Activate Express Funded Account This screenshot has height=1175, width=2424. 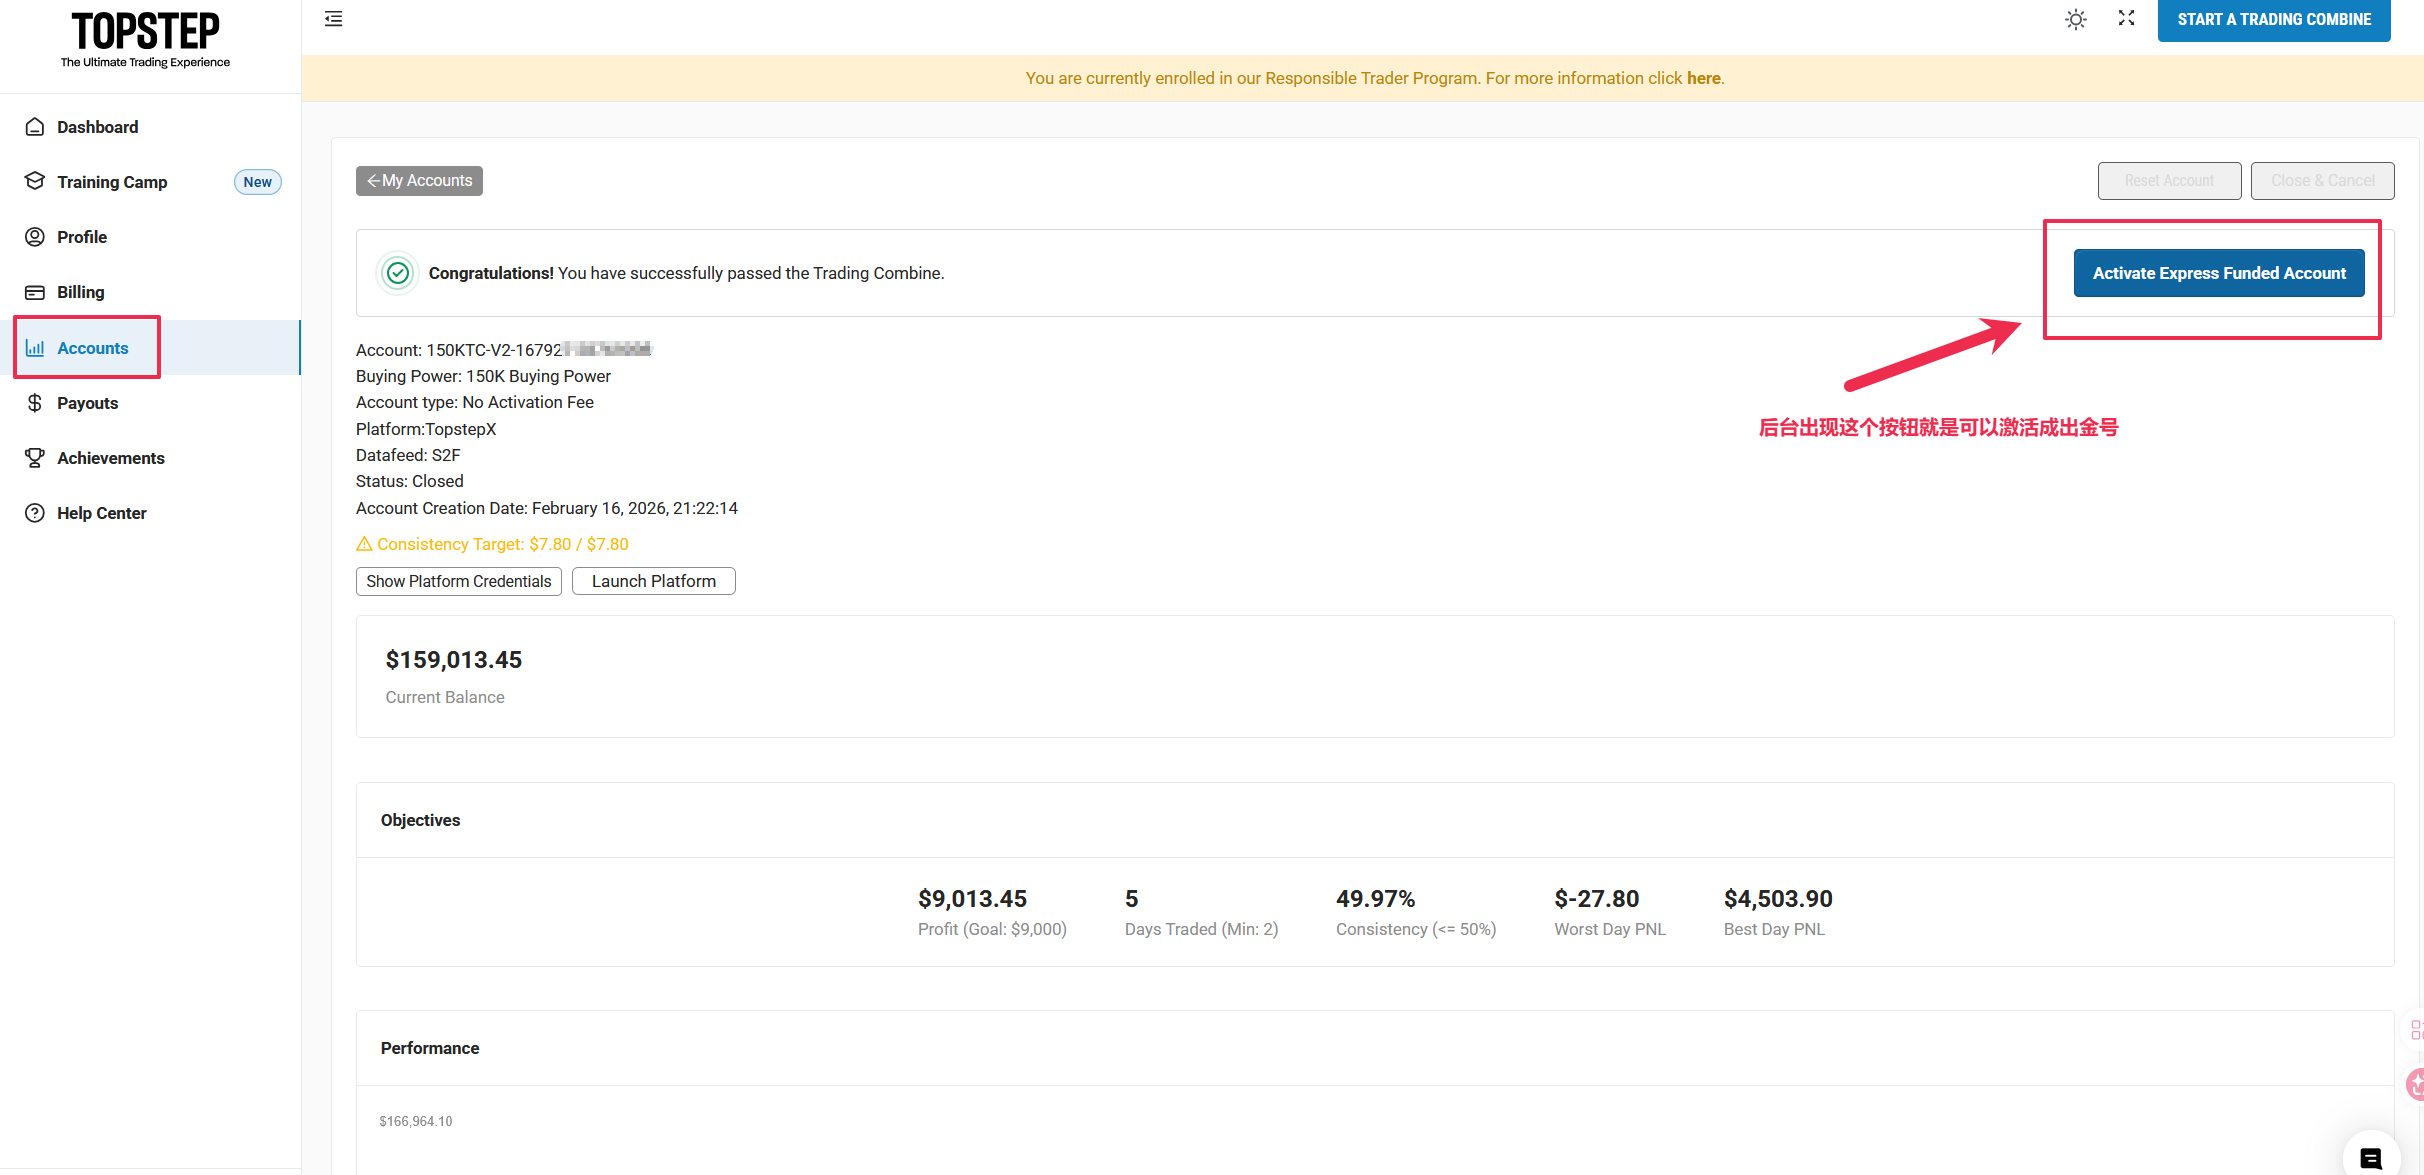[x=2219, y=273]
